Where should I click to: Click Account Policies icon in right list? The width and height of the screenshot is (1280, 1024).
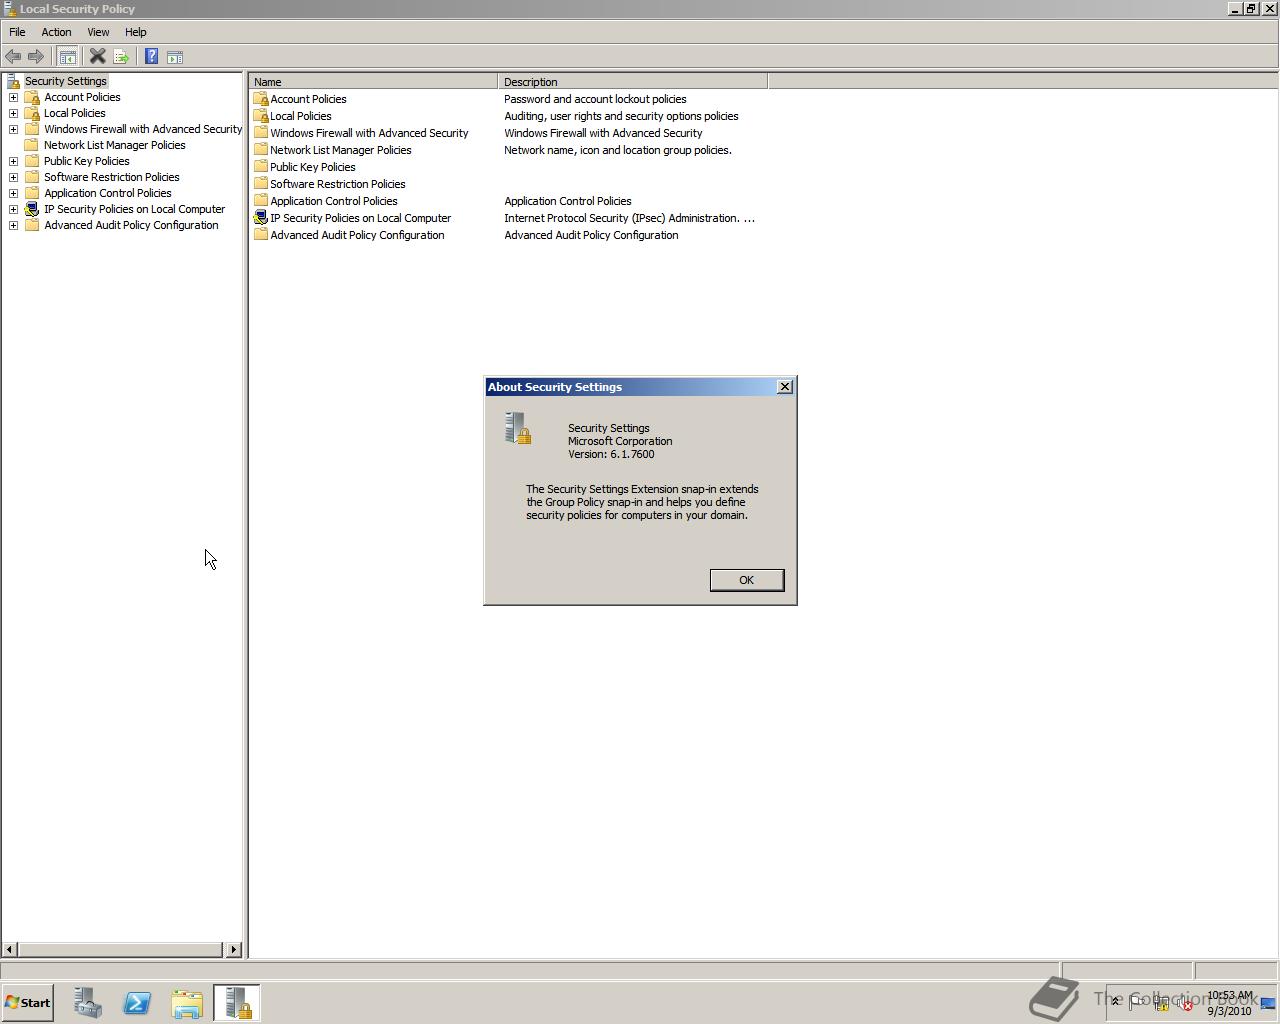[x=261, y=99]
